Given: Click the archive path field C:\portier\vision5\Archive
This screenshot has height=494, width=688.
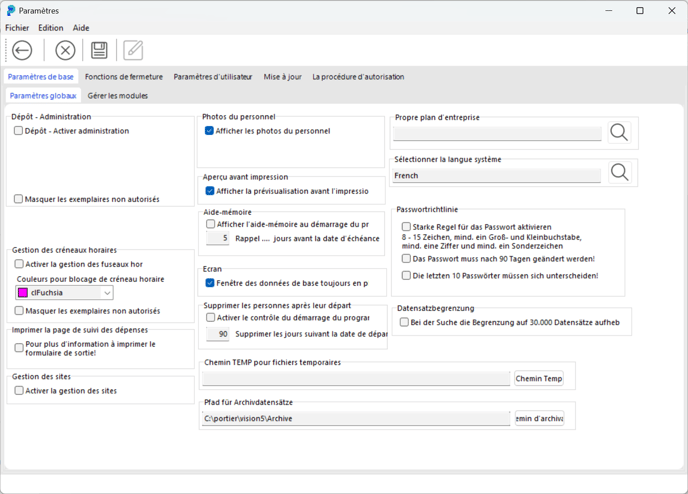Looking at the screenshot, I should click(356, 419).
